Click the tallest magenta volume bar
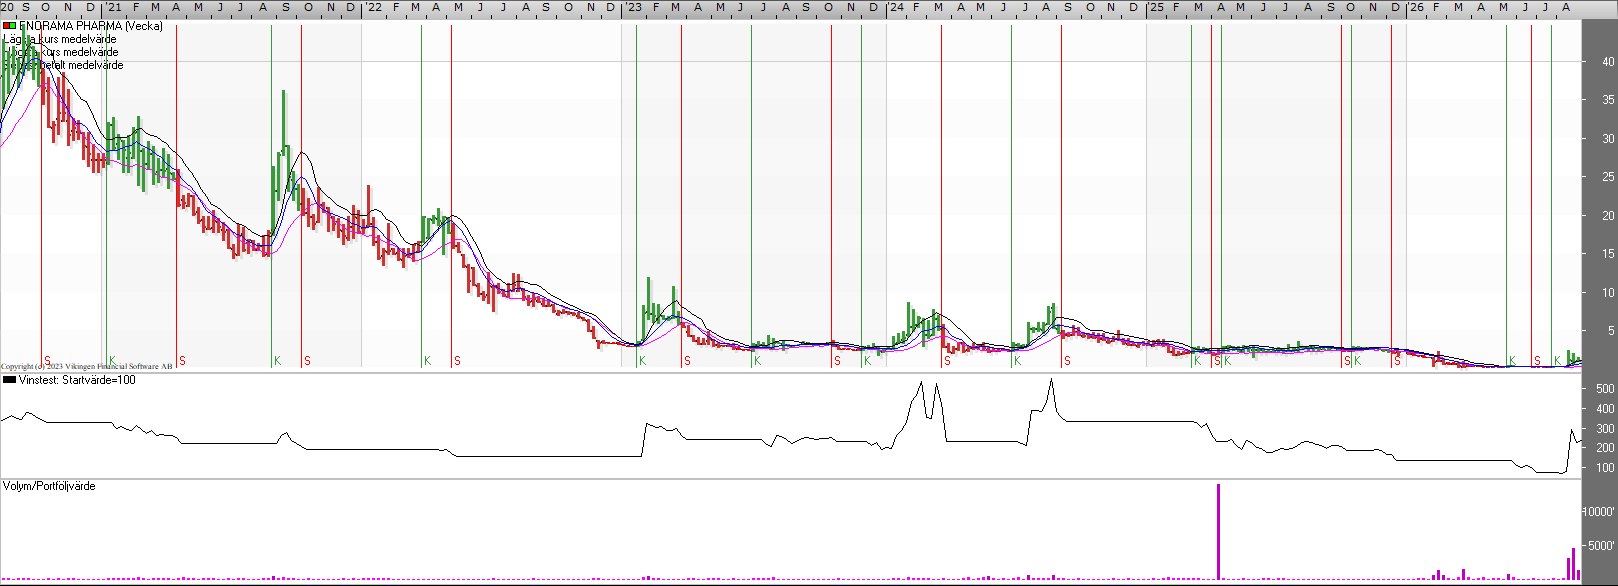The width and height of the screenshot is (1618, 586). 1218,531
